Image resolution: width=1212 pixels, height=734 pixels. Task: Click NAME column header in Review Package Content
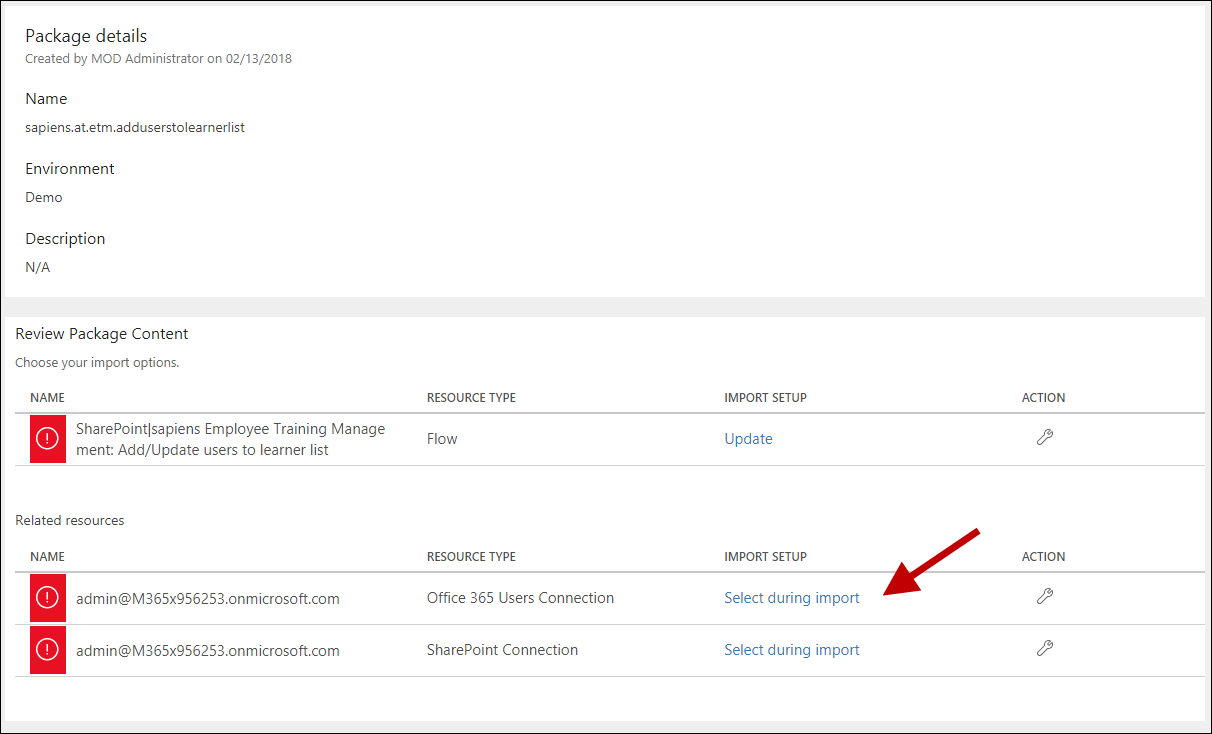(47, 398)
